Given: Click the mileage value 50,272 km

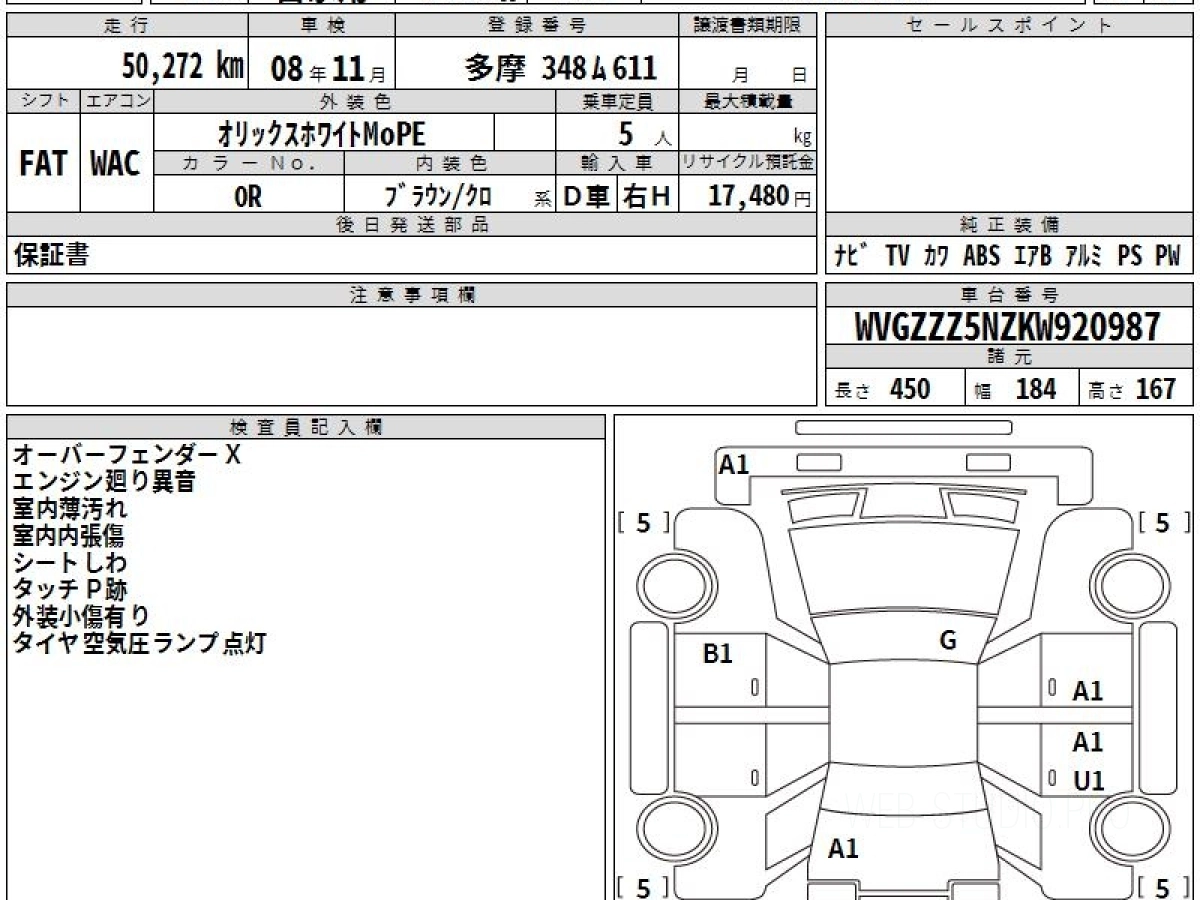Looking at the screenshot, I should [x=183, y=67].
